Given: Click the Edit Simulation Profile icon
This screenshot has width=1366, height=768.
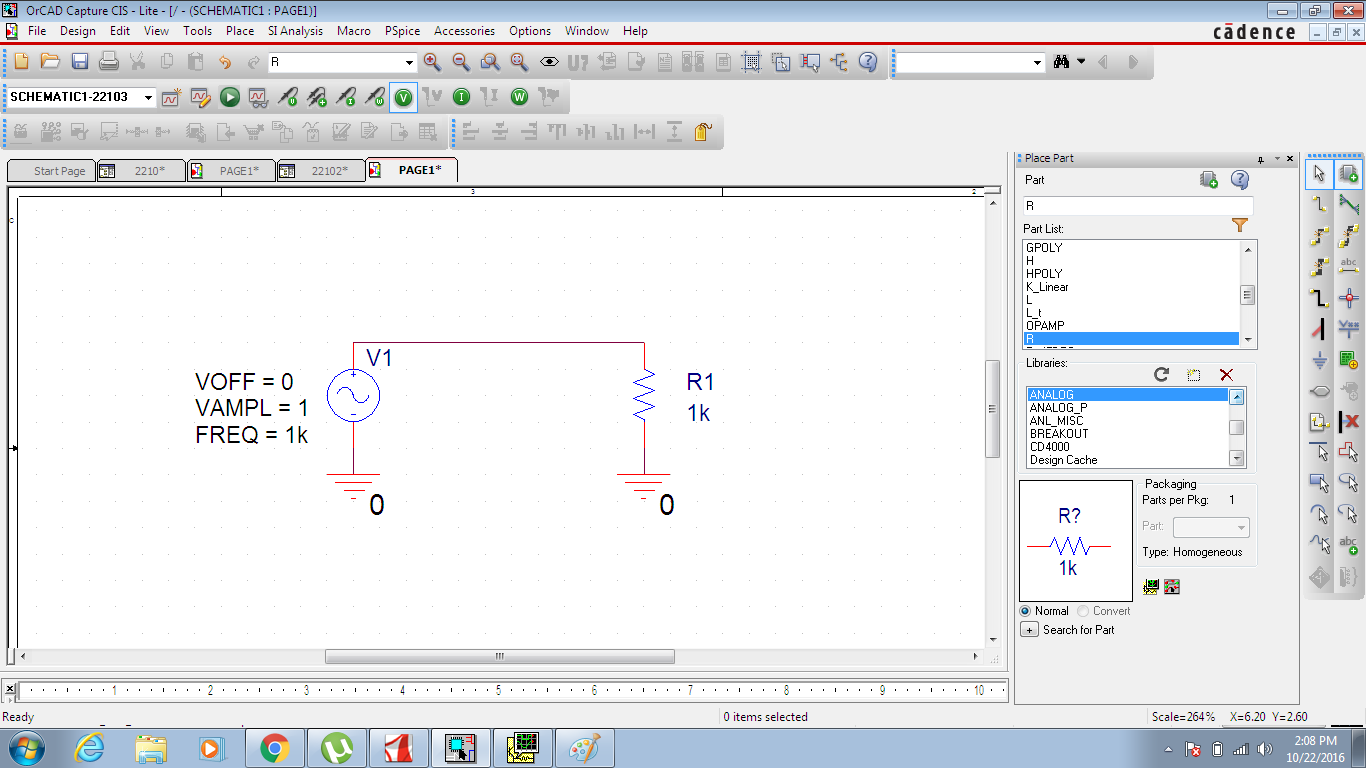Looking at the screenshot, I should coord(200,97).
